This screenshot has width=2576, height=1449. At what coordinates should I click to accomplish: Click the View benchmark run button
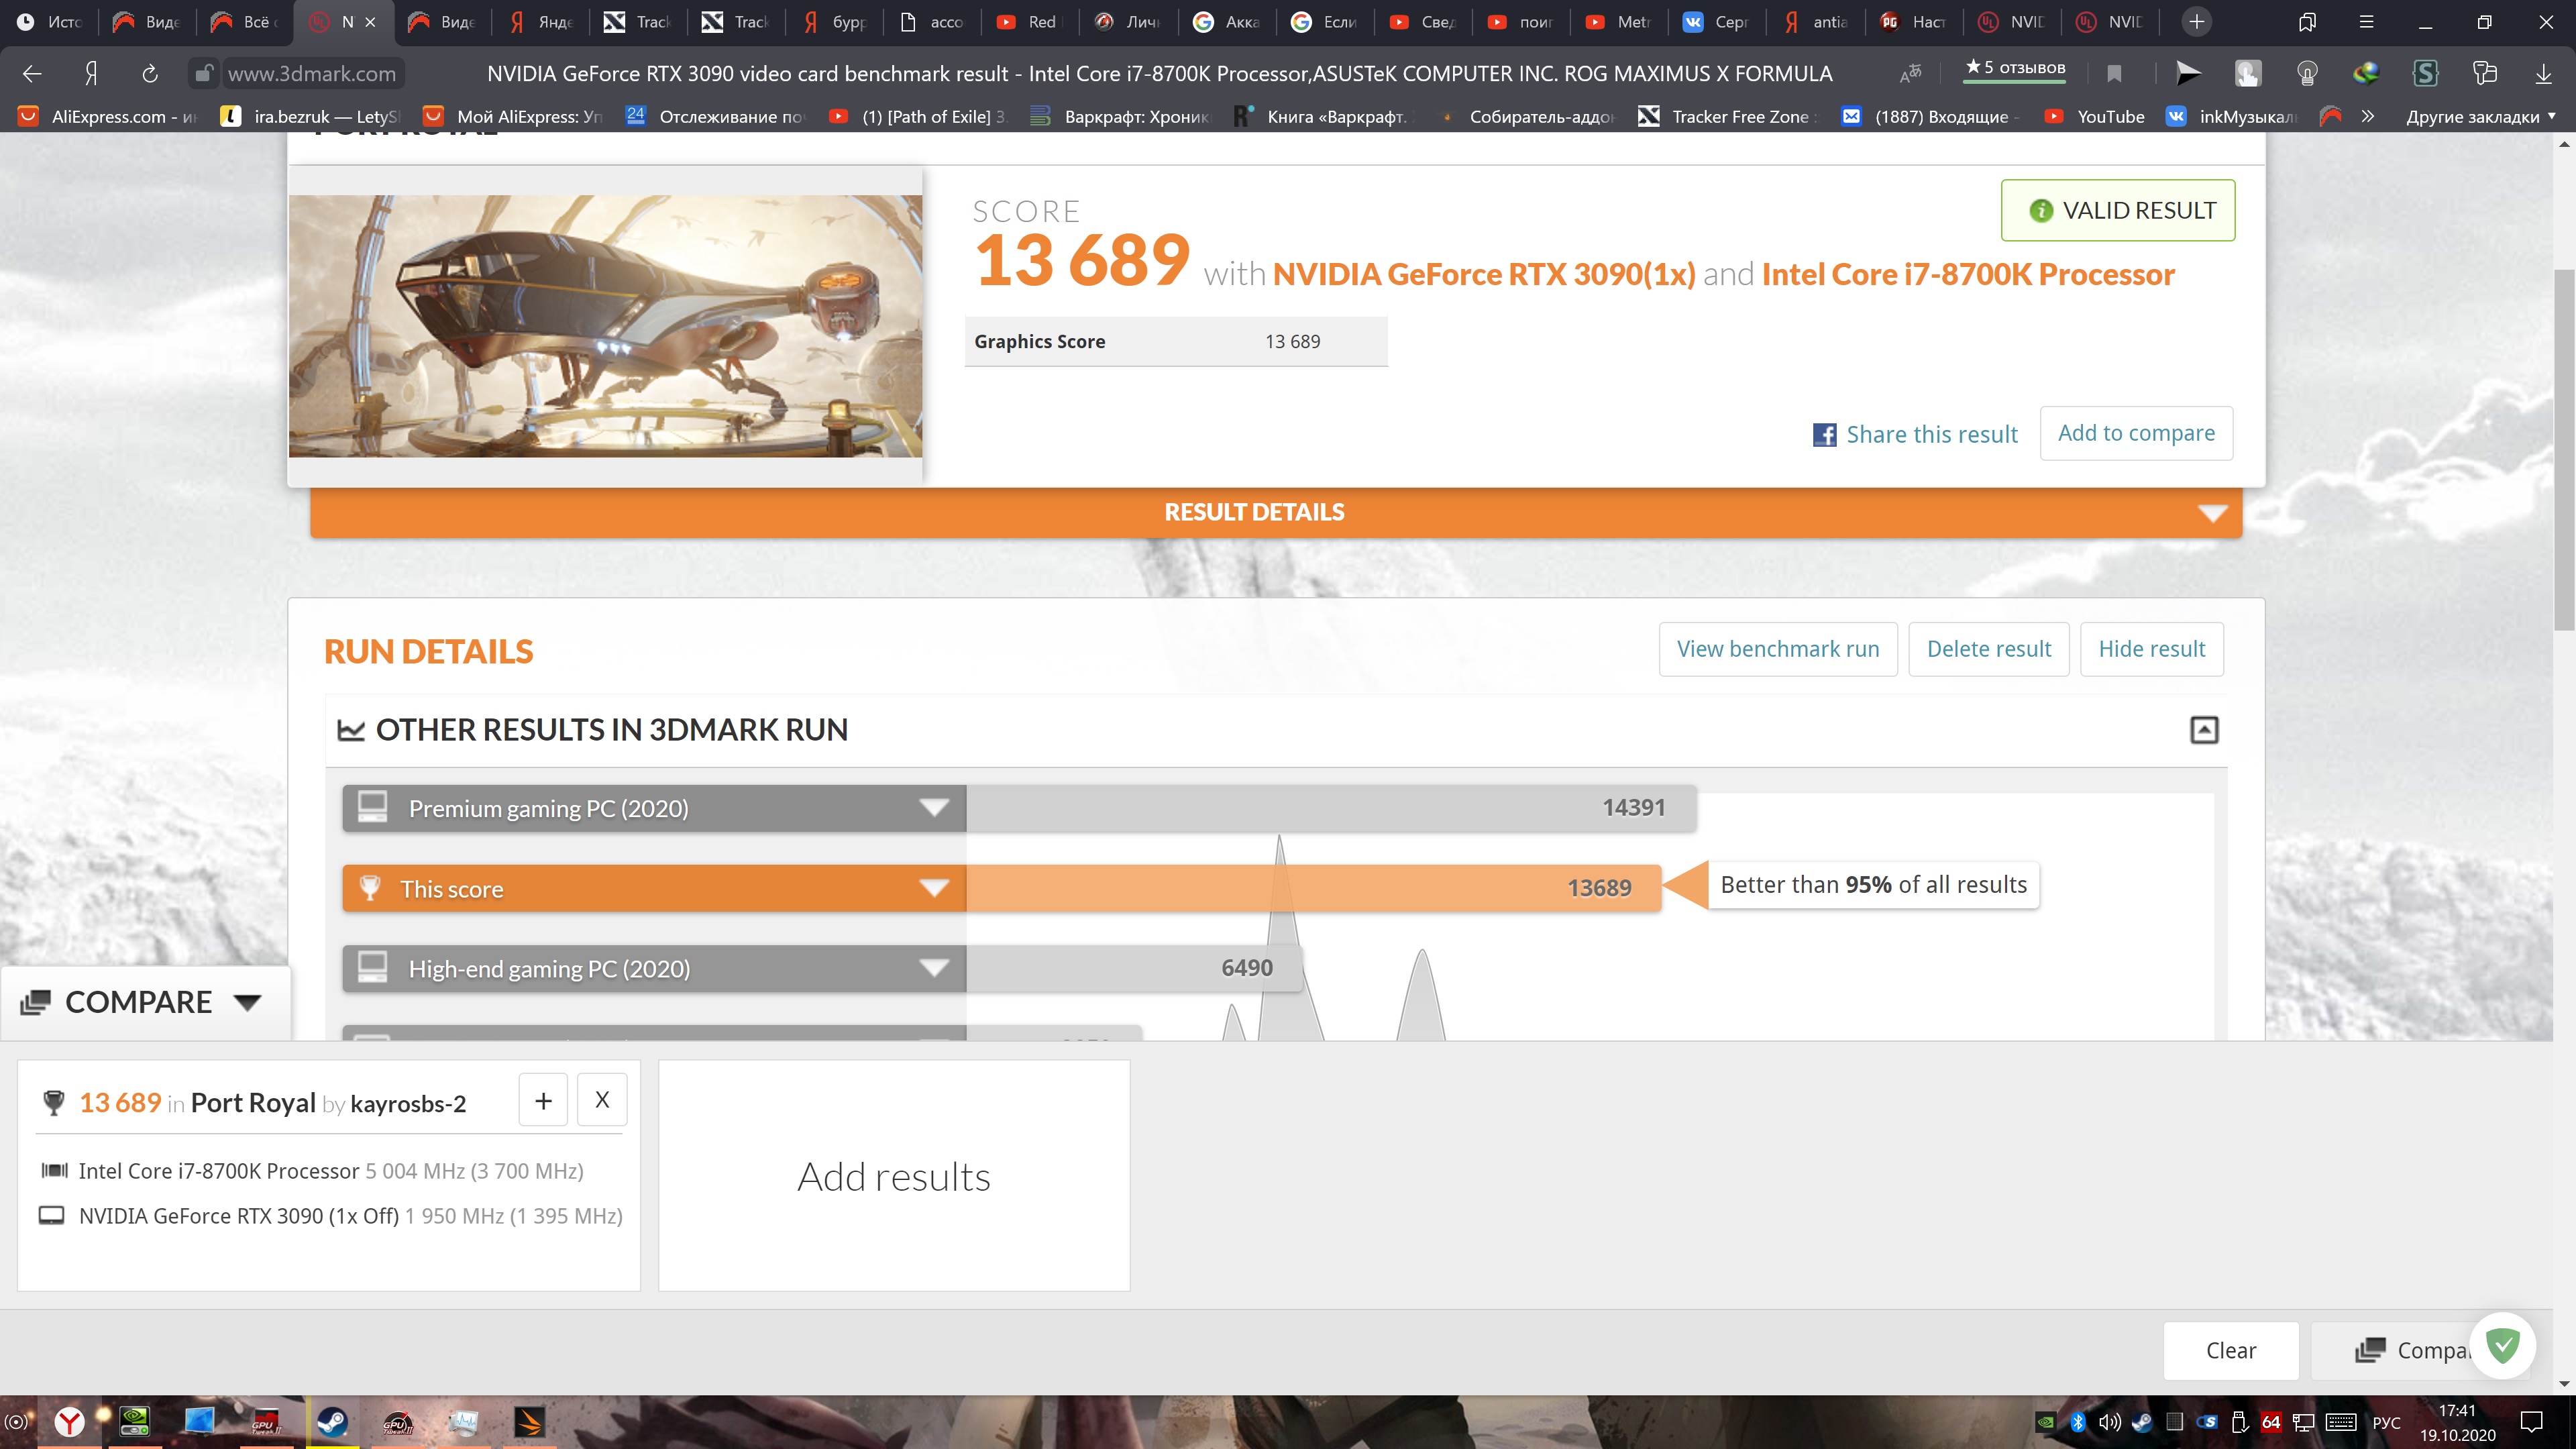(x=1777, y=649)
